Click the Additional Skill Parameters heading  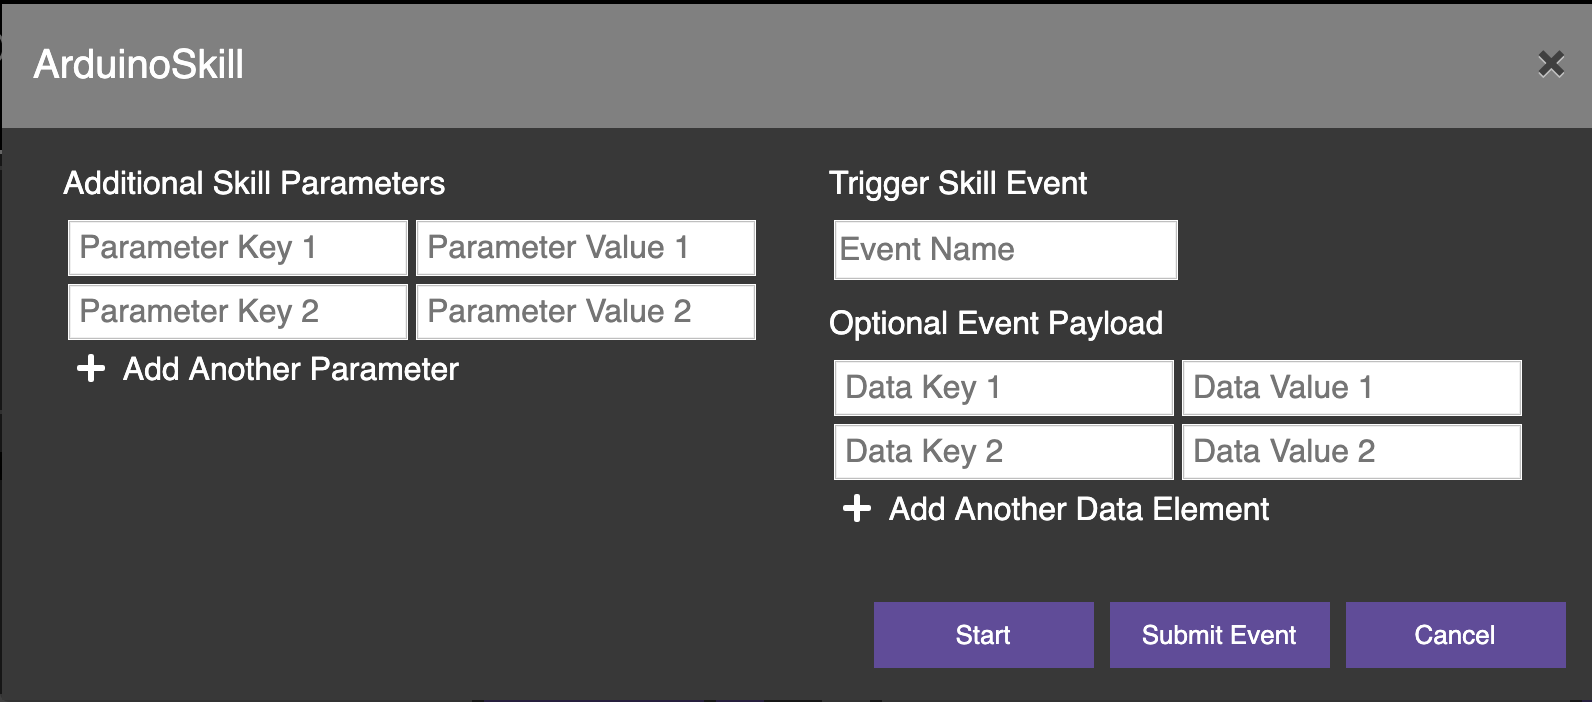coord(254,183)
